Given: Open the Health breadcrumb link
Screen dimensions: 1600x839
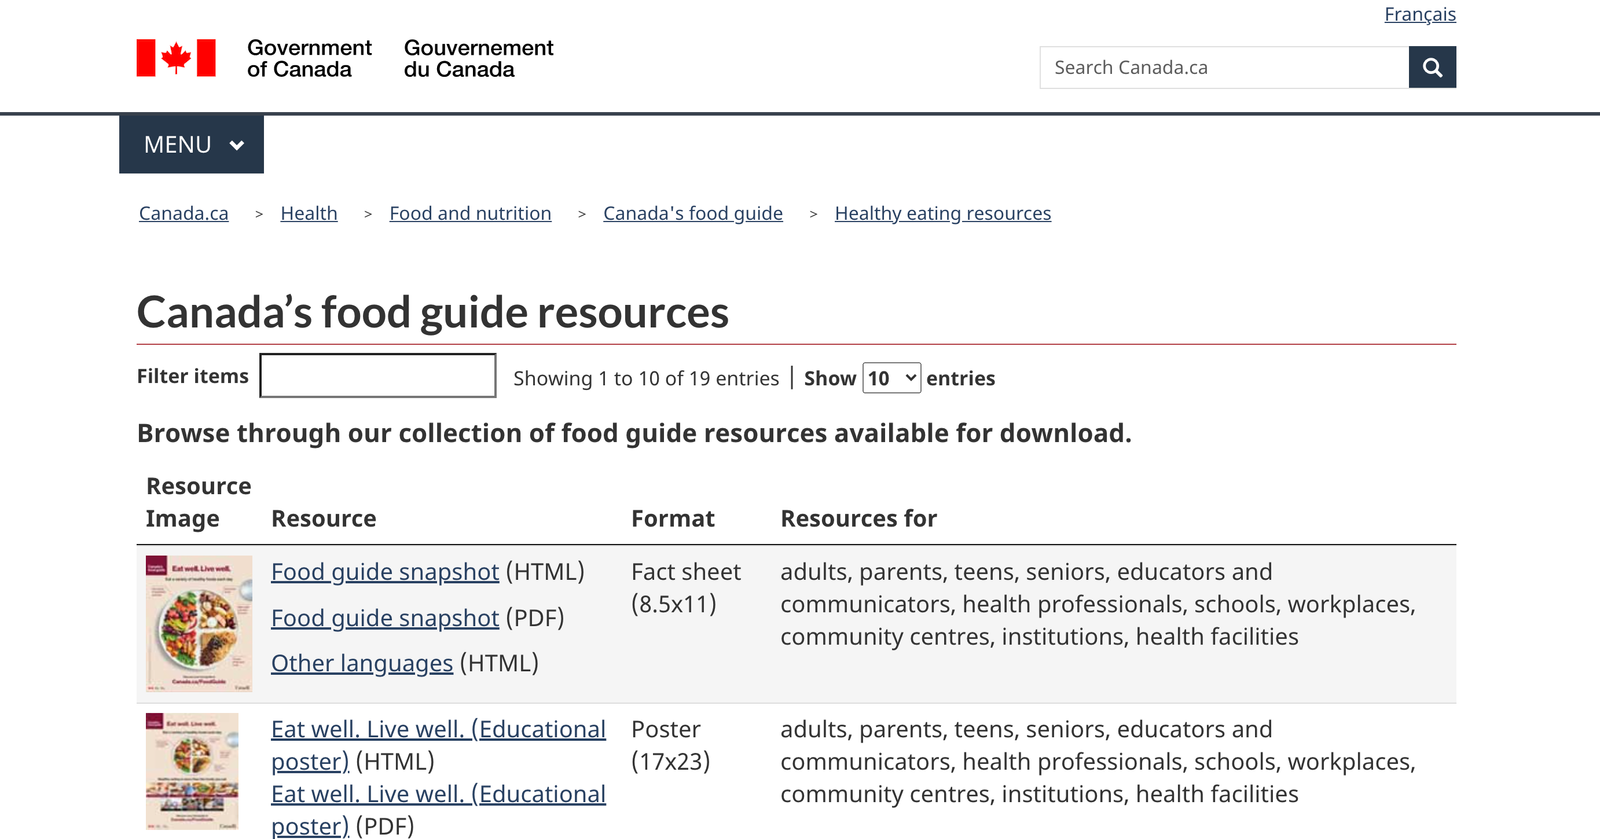Looking at the screenshot, I should click(309, 213).
